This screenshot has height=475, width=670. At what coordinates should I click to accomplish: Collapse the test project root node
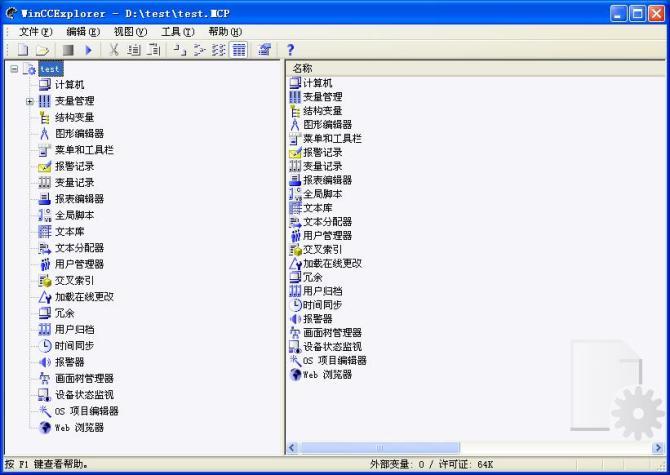(14, 68)
